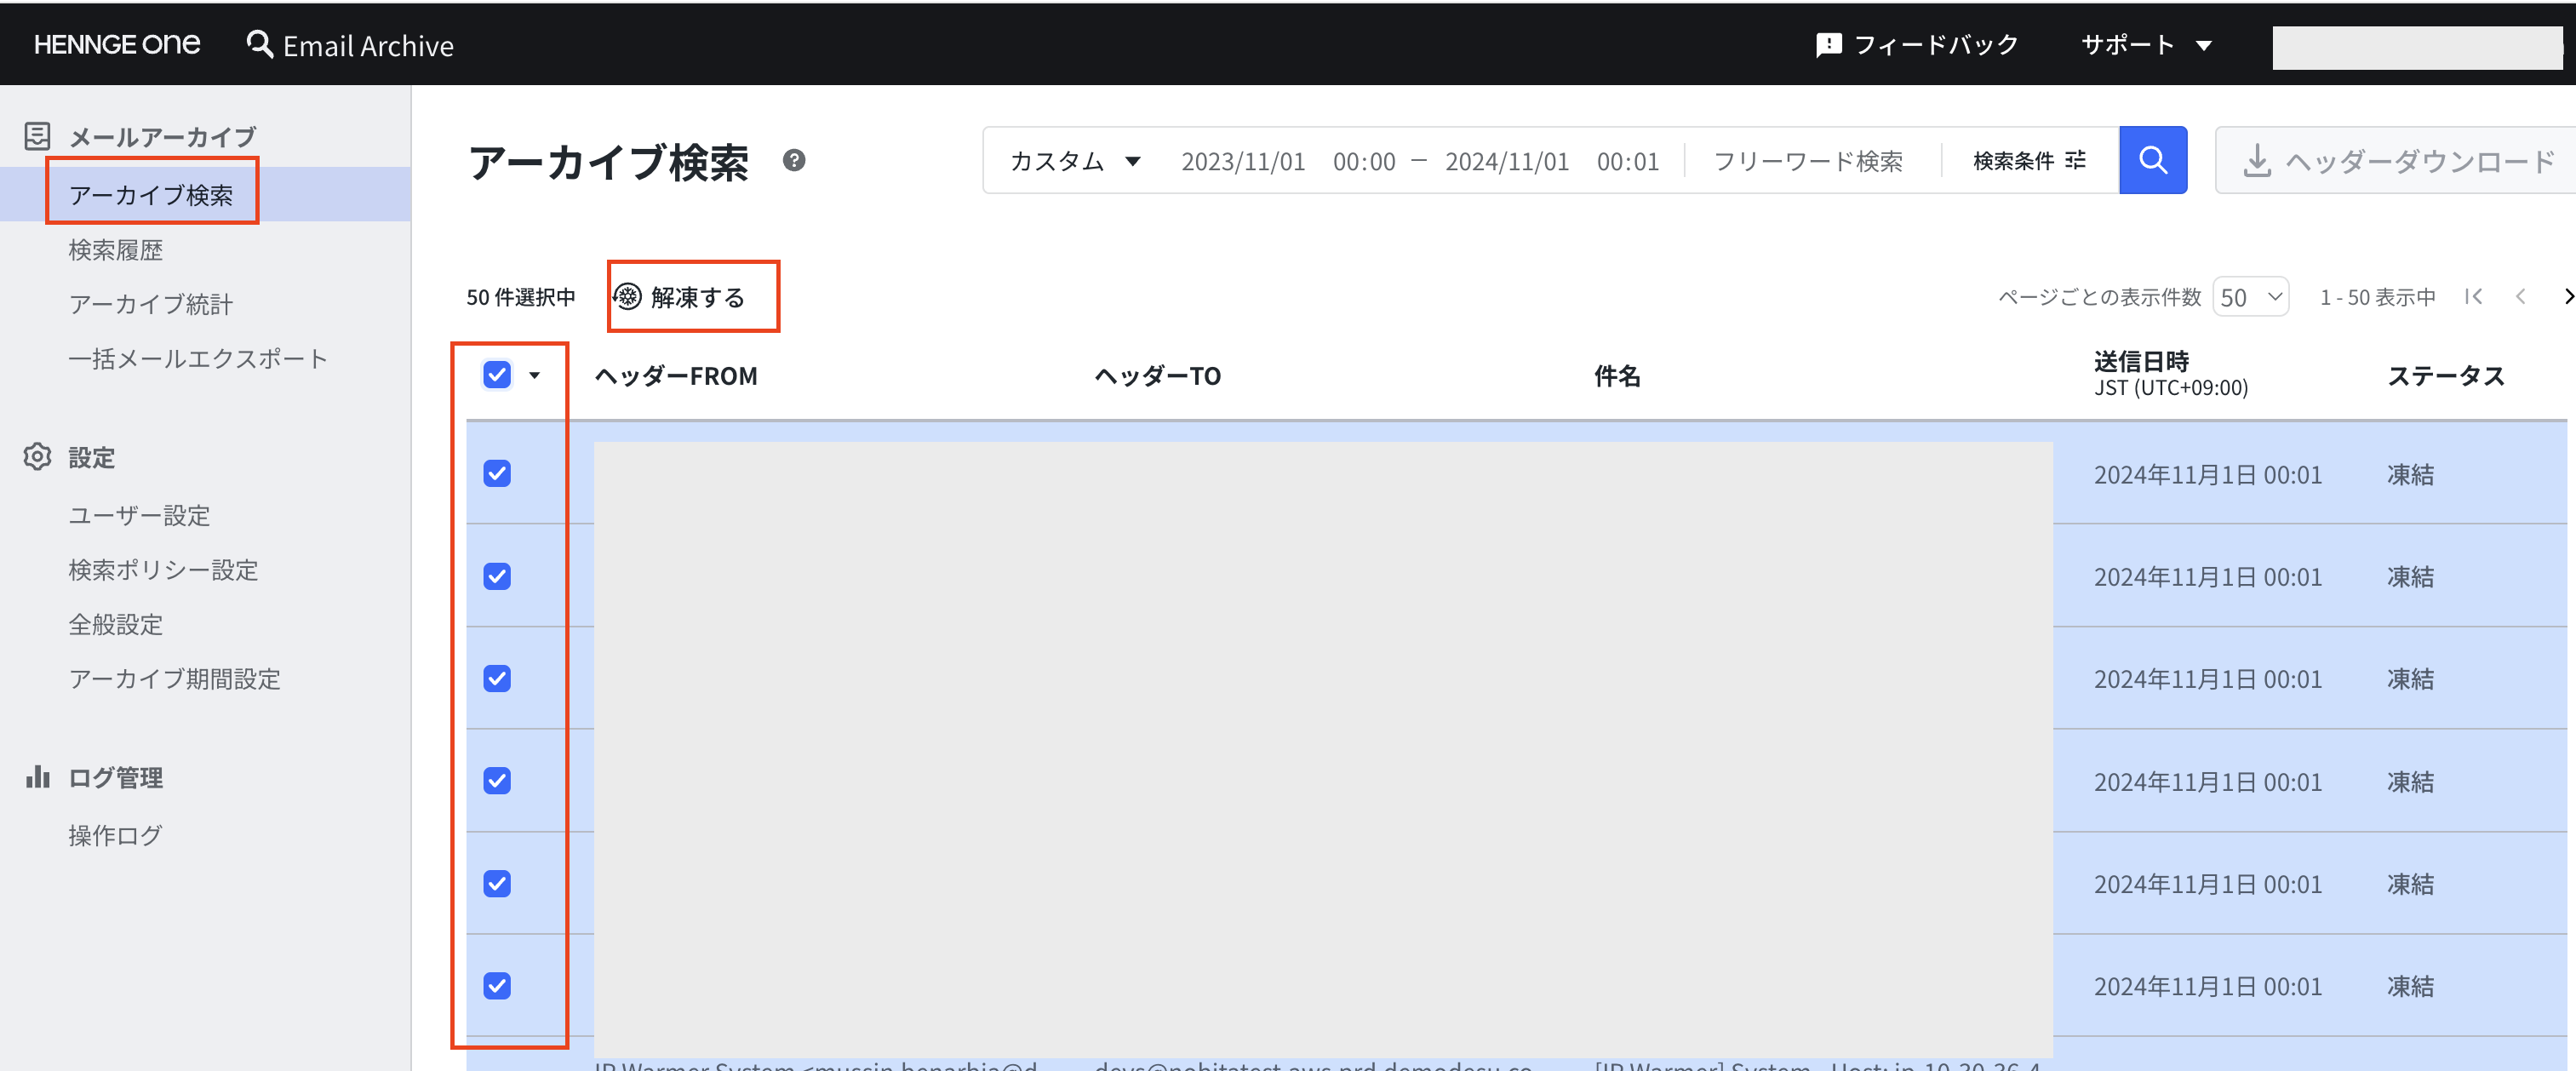Toggle the select-all header checkbox

tap(497, 375)
